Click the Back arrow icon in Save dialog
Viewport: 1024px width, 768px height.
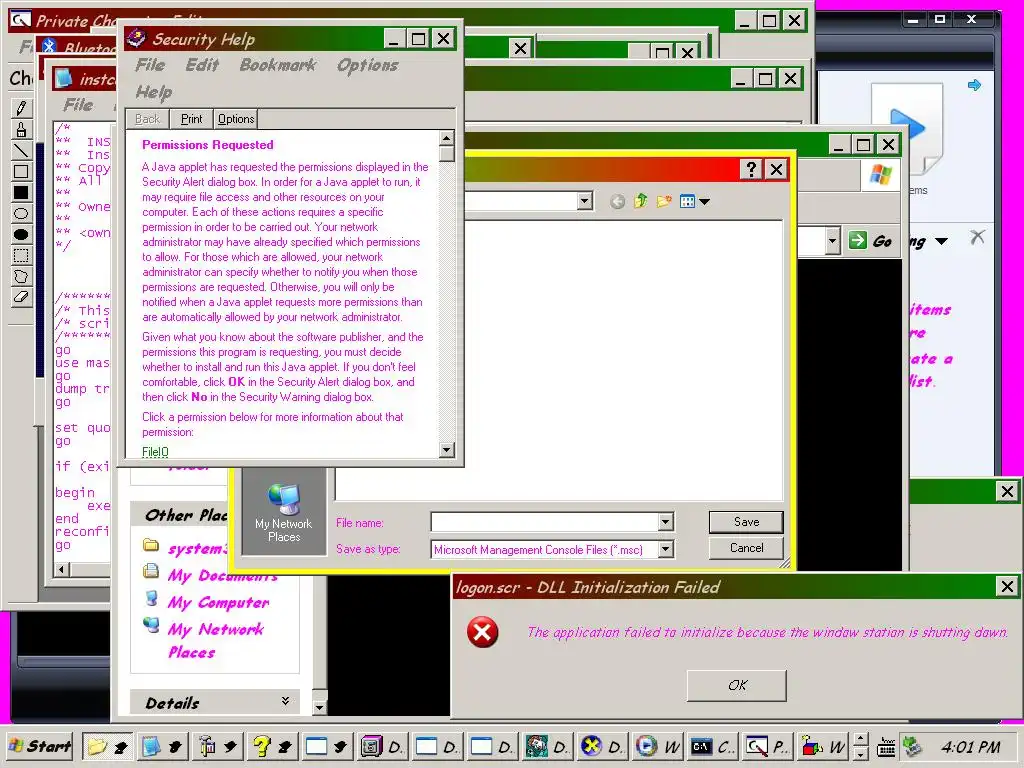coord(617,202)
